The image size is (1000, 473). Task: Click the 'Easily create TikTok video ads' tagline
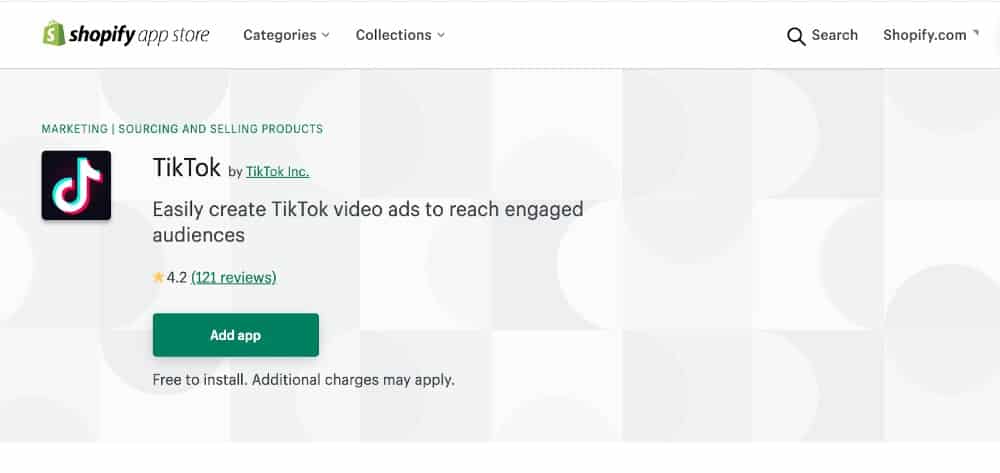368,222
